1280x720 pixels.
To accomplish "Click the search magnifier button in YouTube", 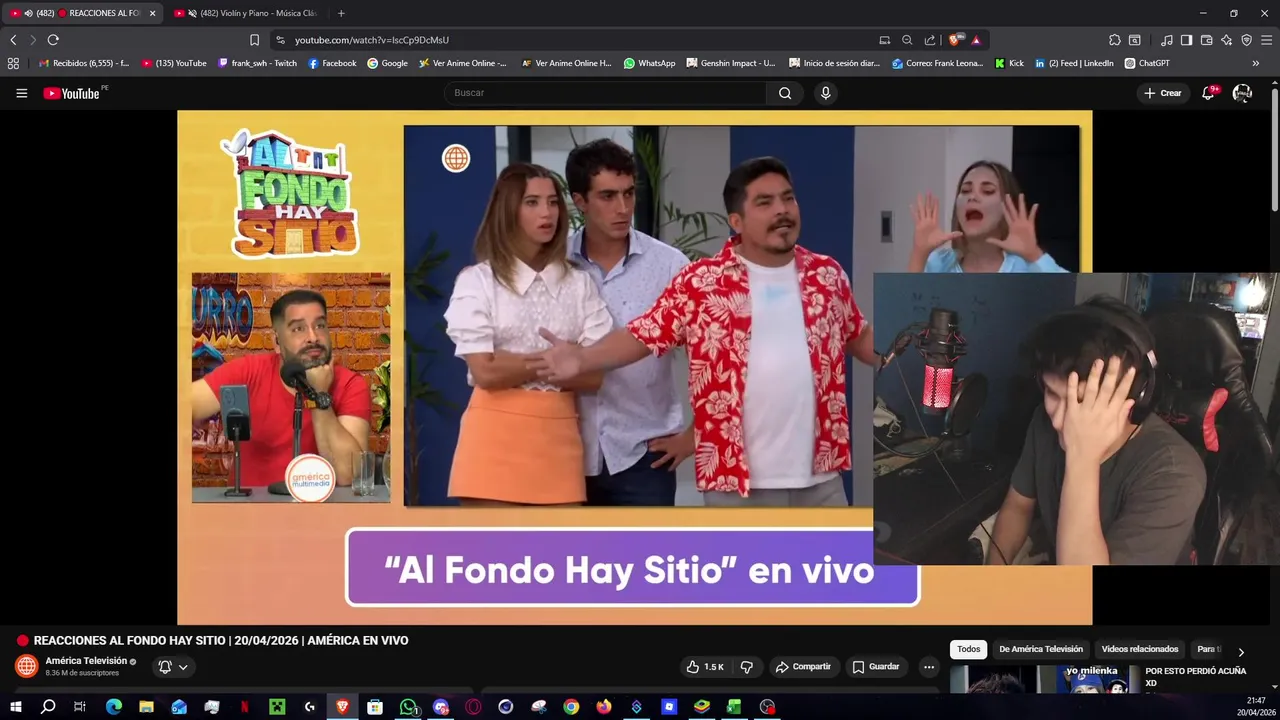I will click(785, 93).
